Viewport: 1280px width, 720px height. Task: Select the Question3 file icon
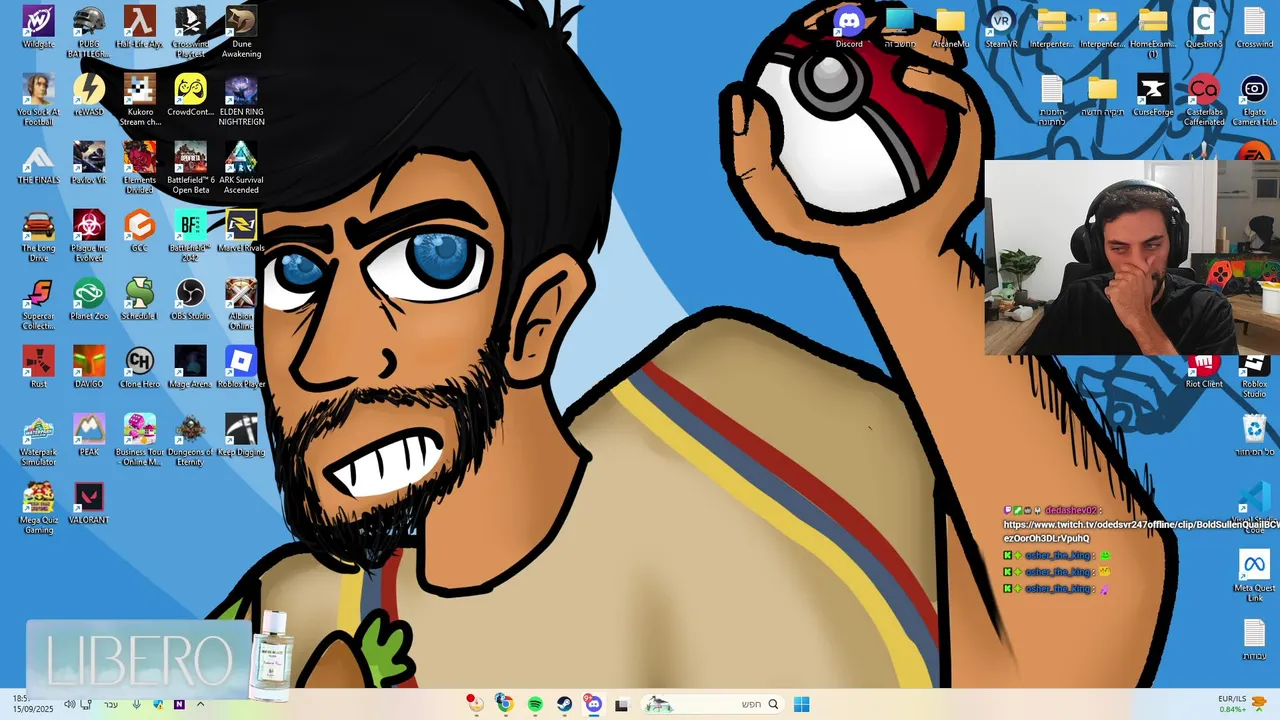pos(1204,27)
